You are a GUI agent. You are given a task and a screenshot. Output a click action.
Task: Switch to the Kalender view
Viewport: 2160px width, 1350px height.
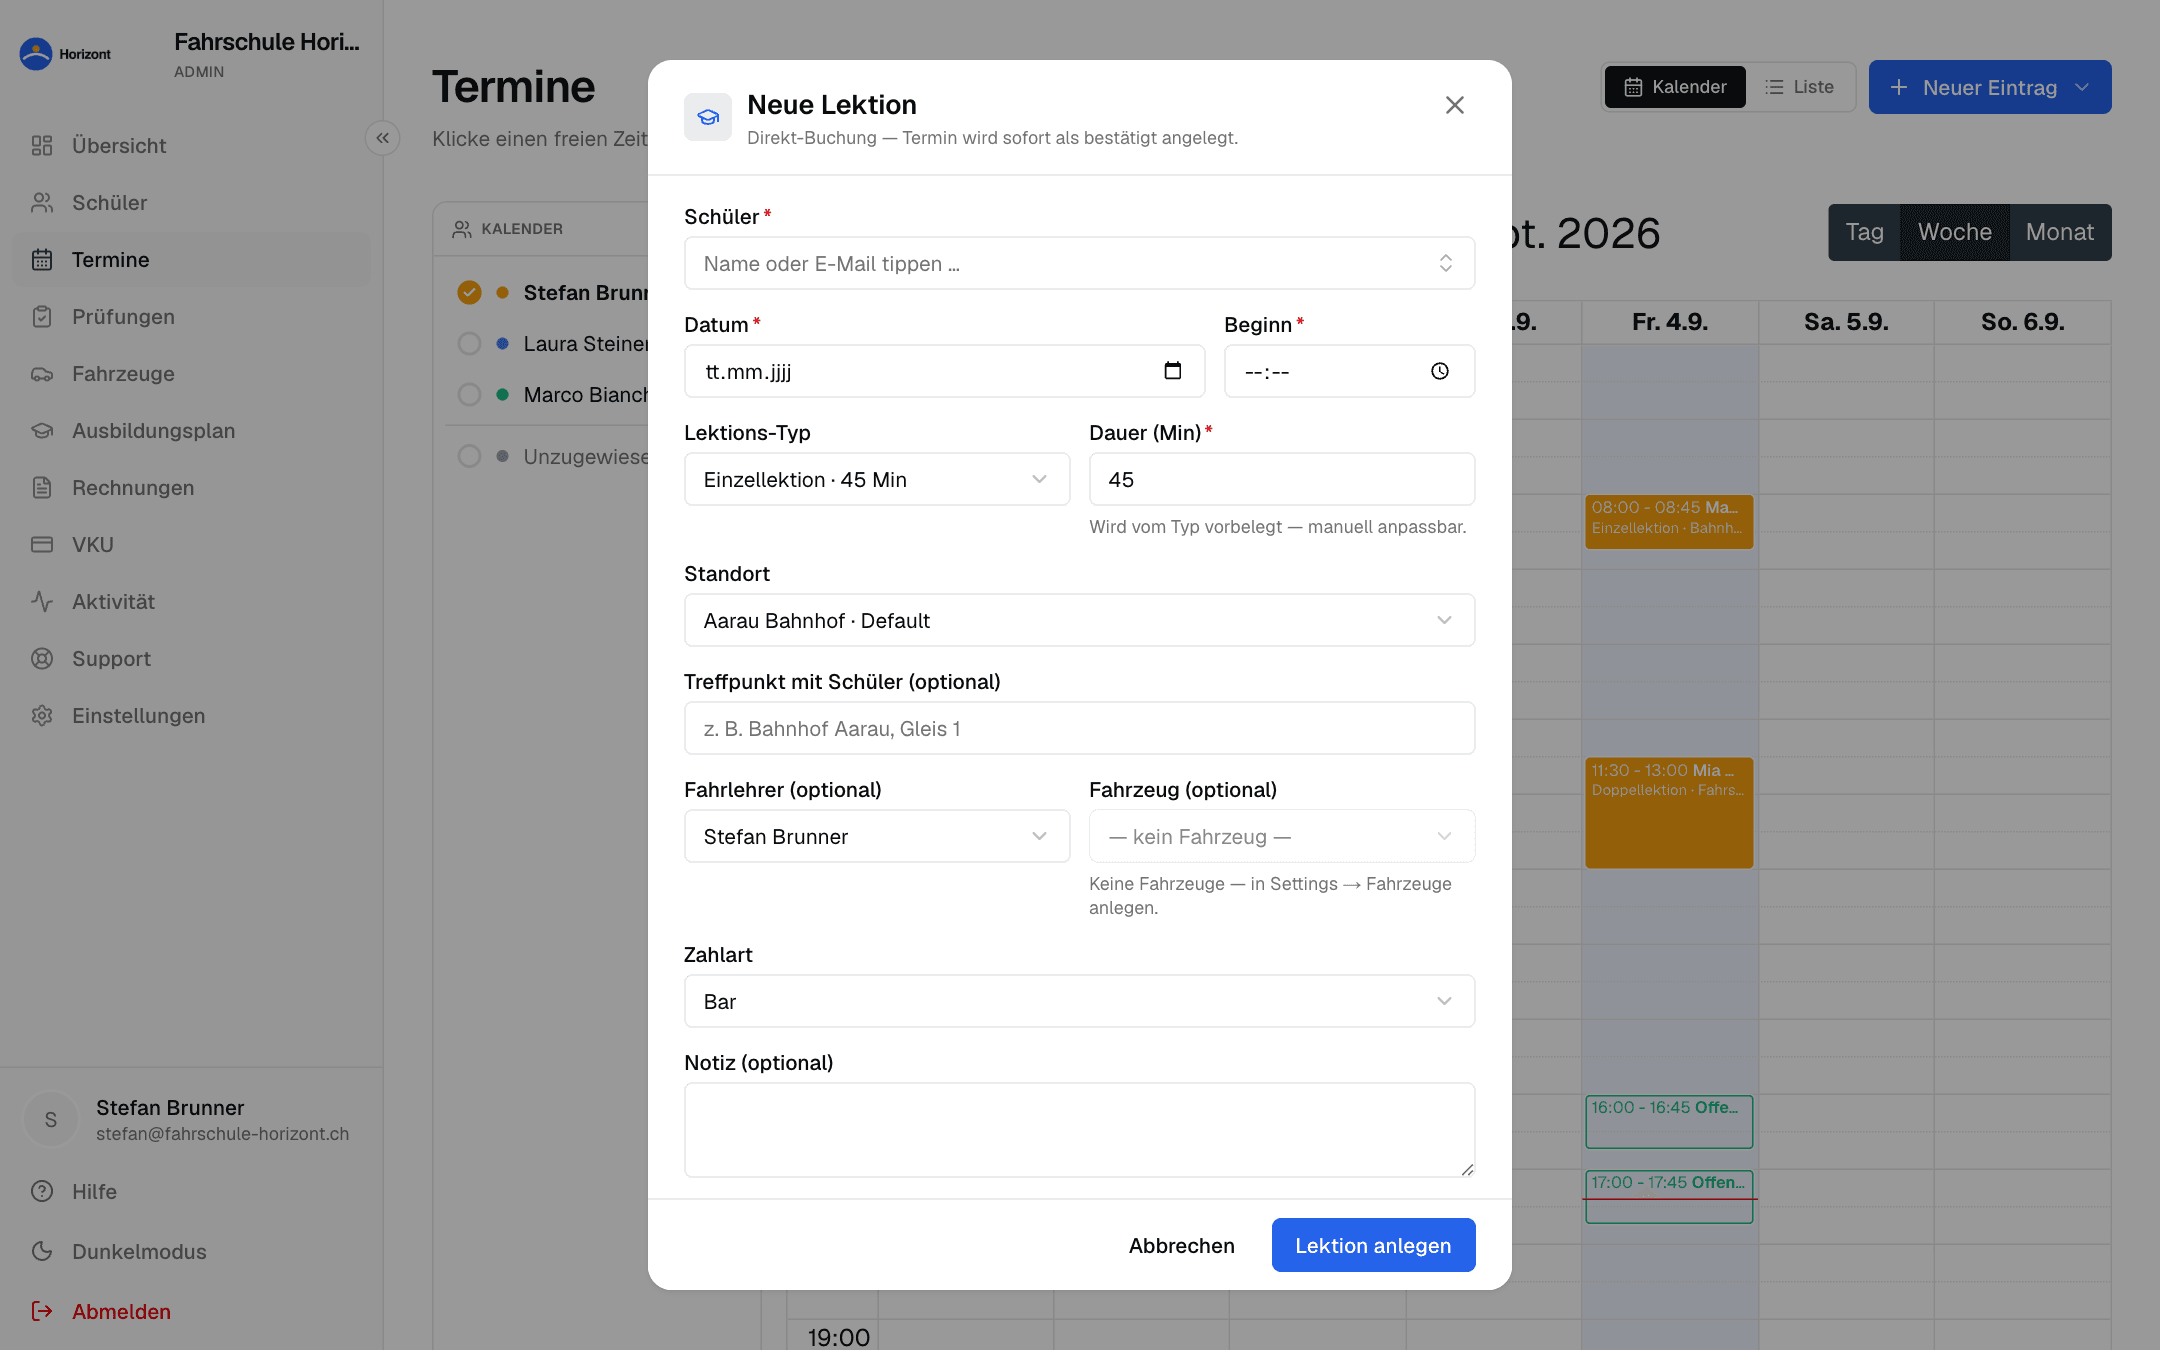coord(1675,87)
